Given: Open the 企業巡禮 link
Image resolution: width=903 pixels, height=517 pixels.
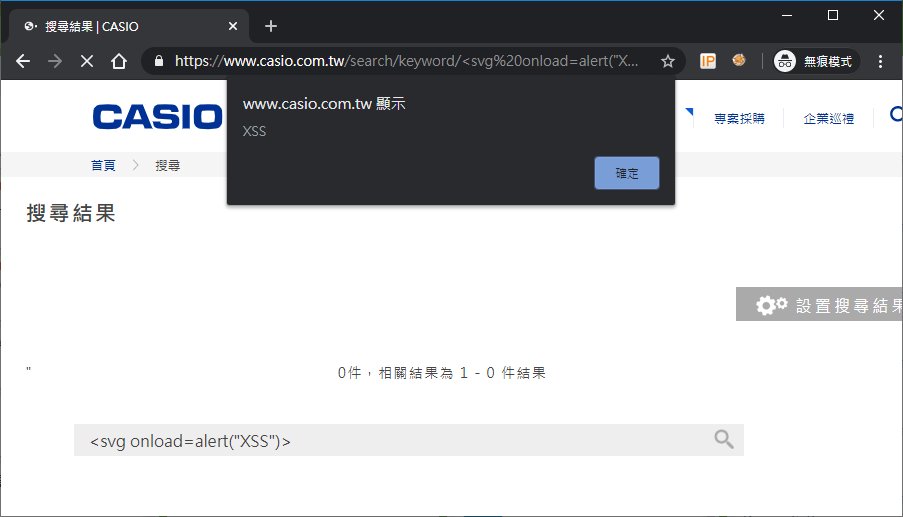Looking at the screenshot, I should 829,119.
